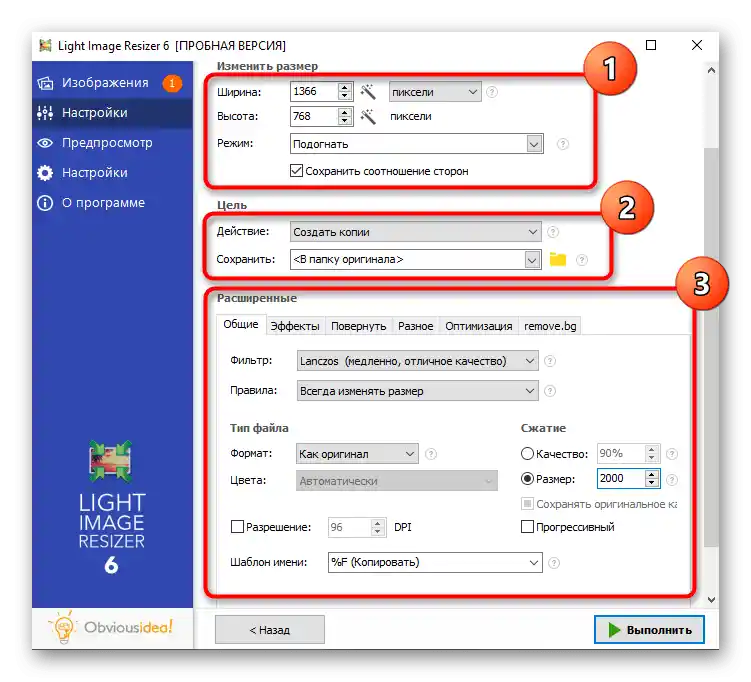Image resolution: width=751 pixels, height=682 pixels.
Task: Select the Качество radio button
Action: click(x=527, y=454)
